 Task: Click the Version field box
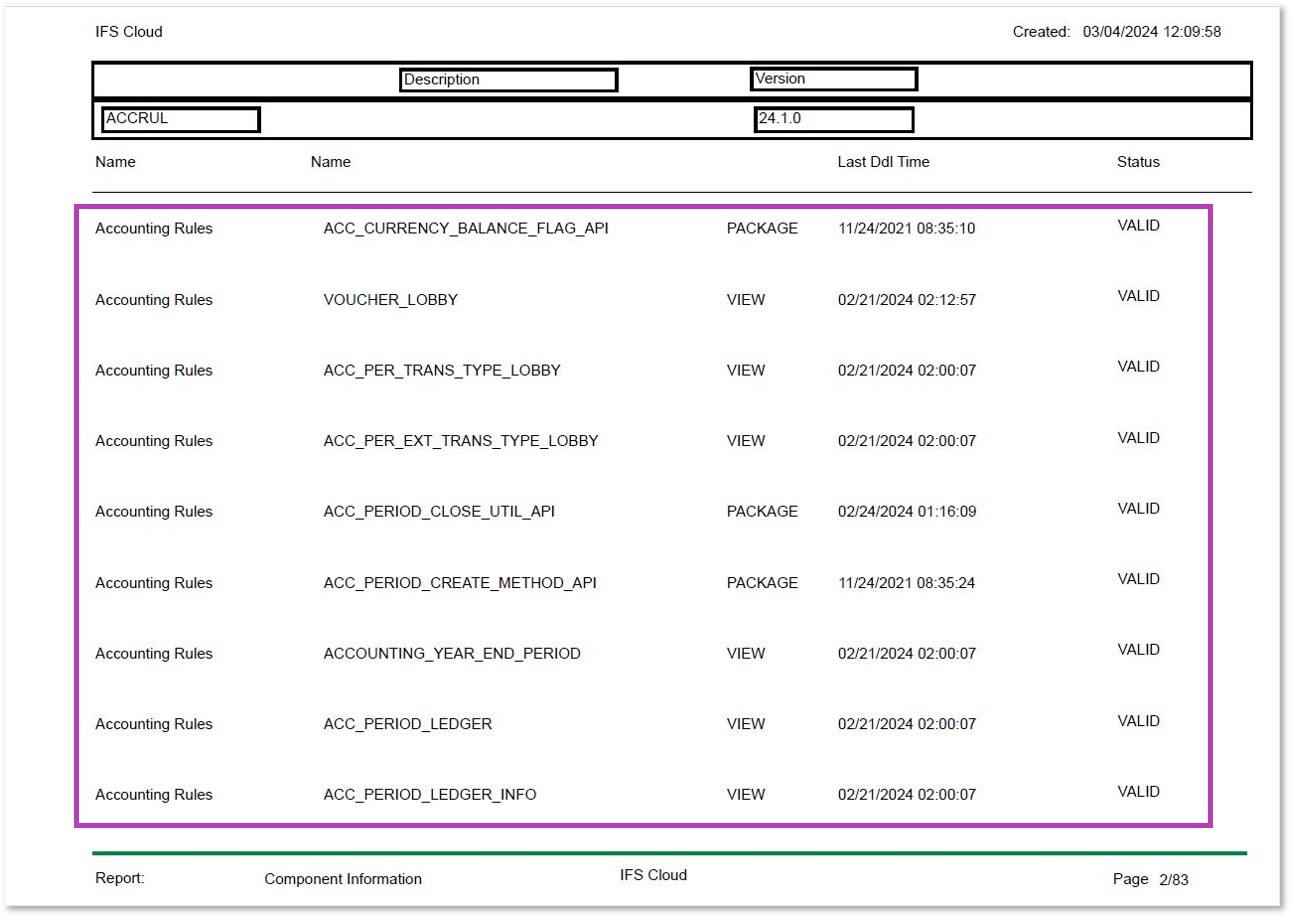coord(833,79)
